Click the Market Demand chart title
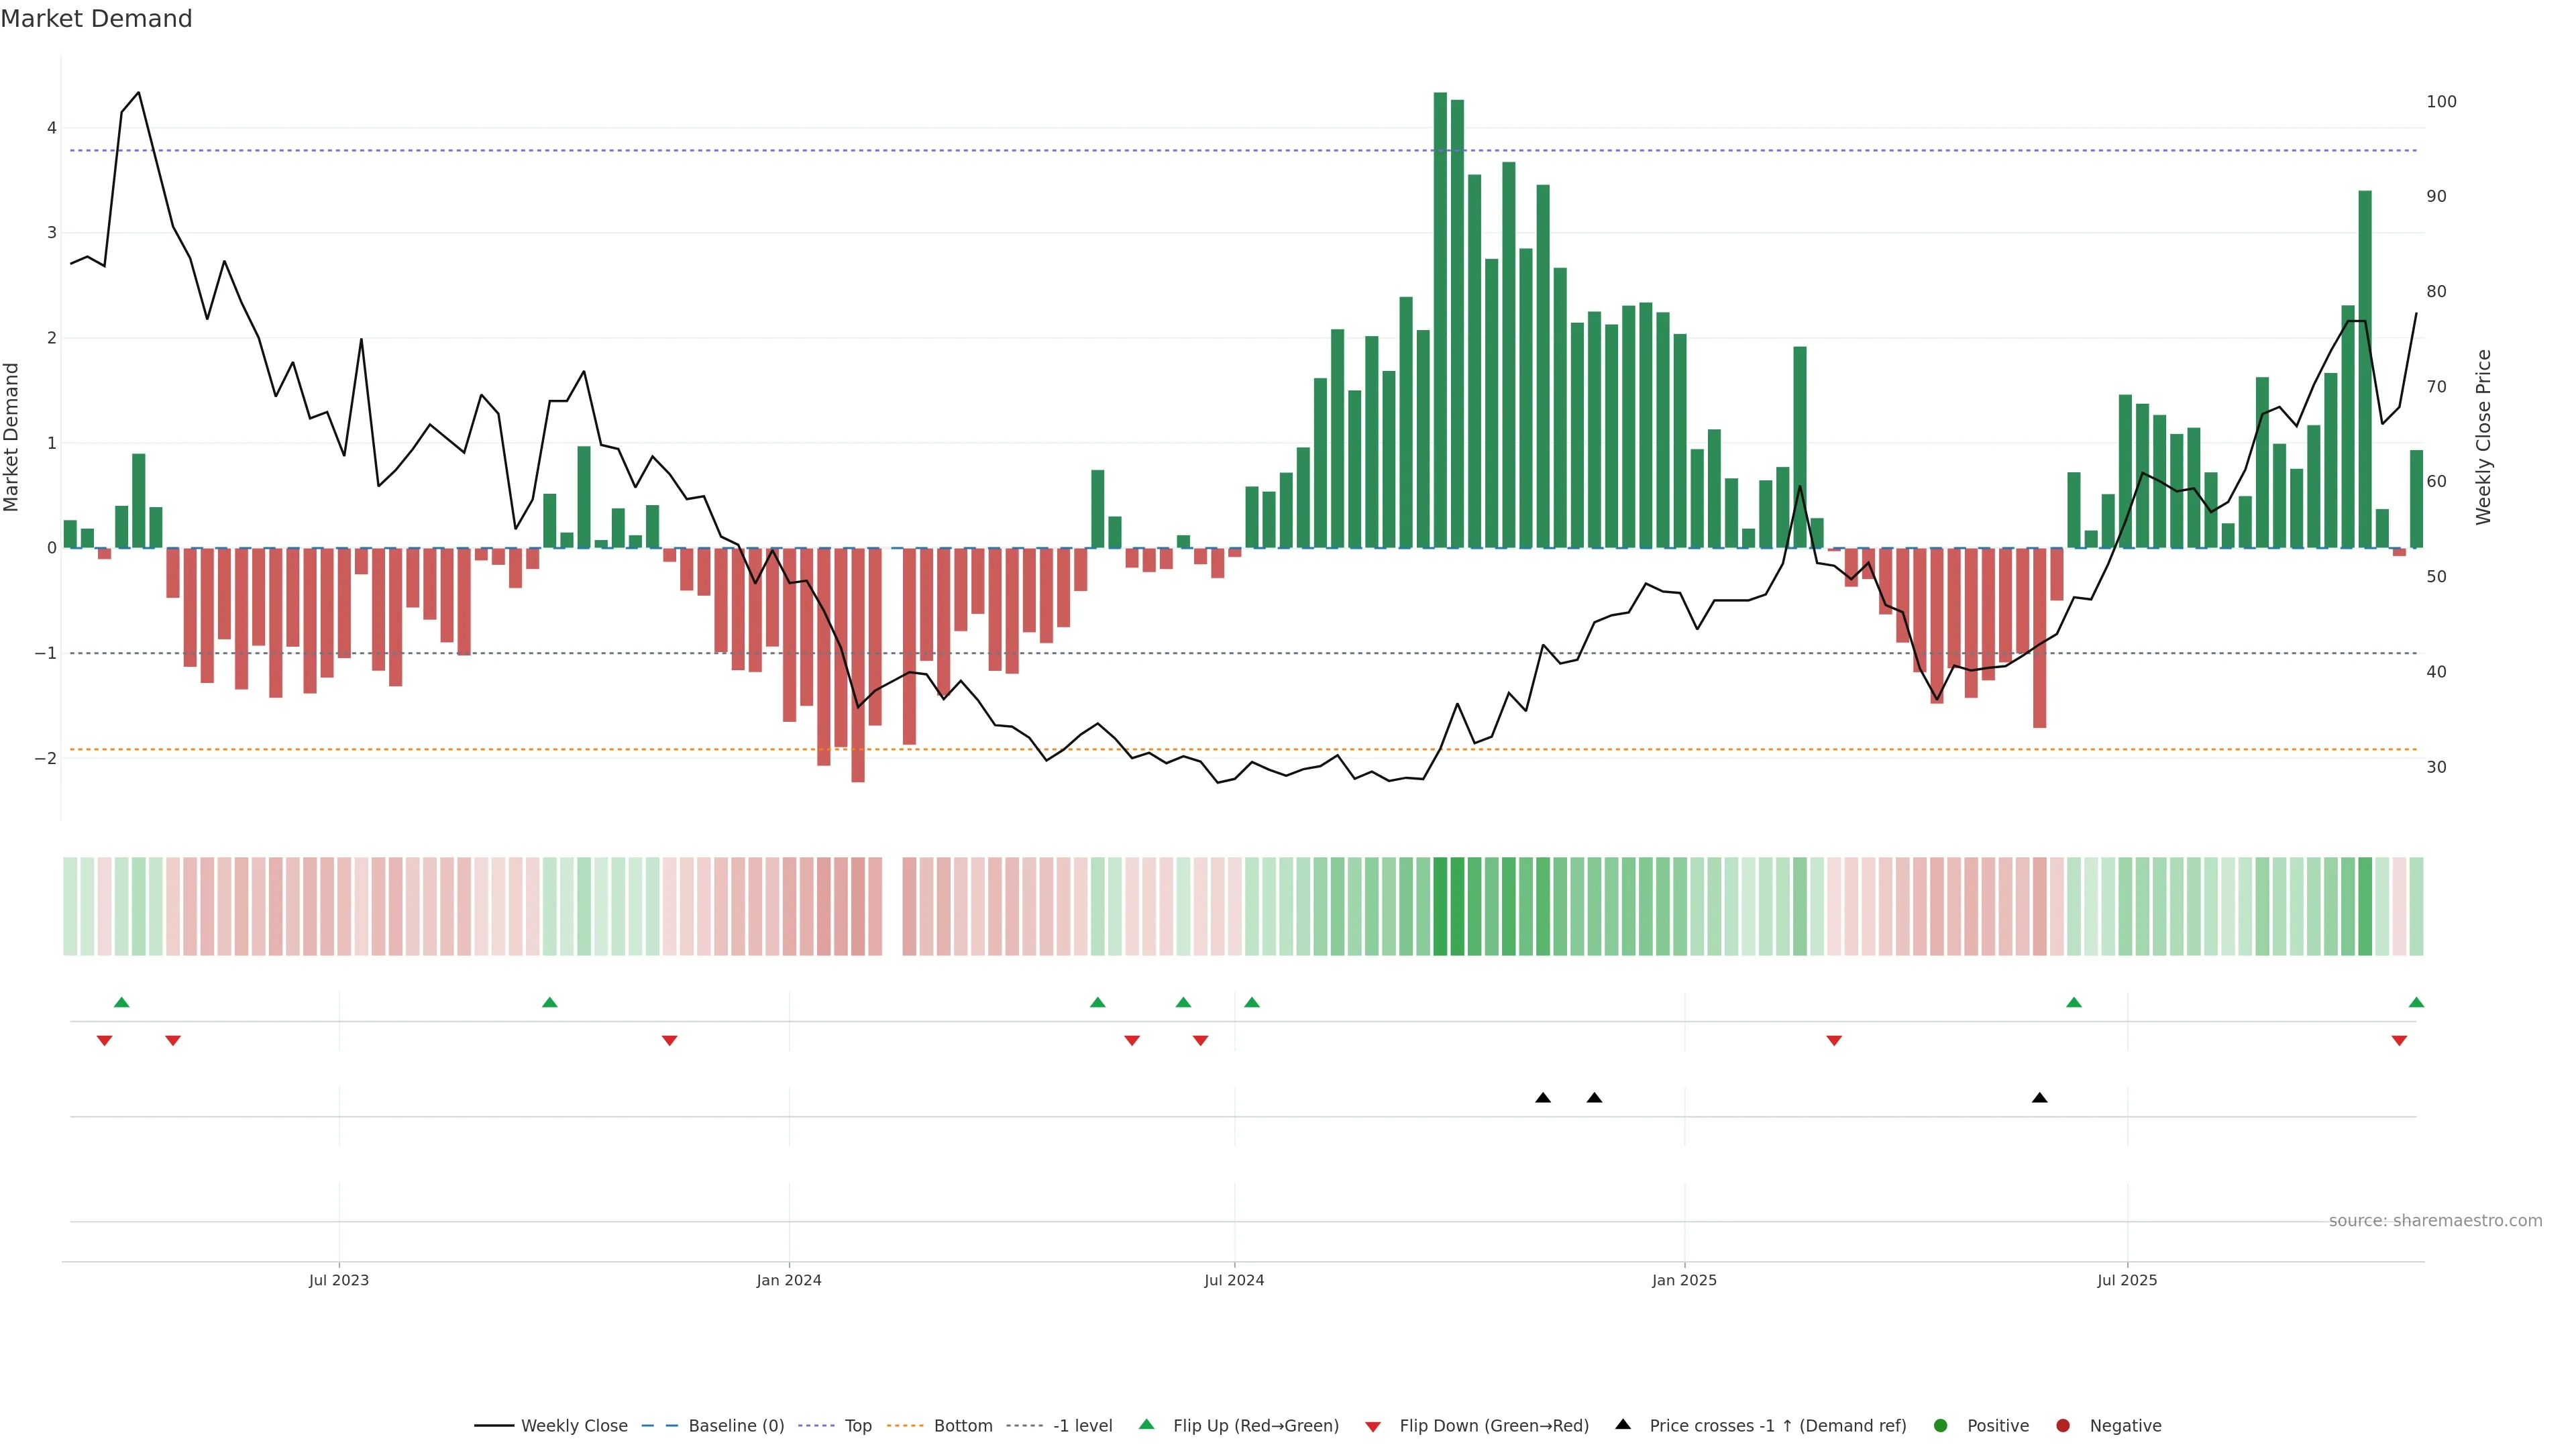 pos(96,19)
